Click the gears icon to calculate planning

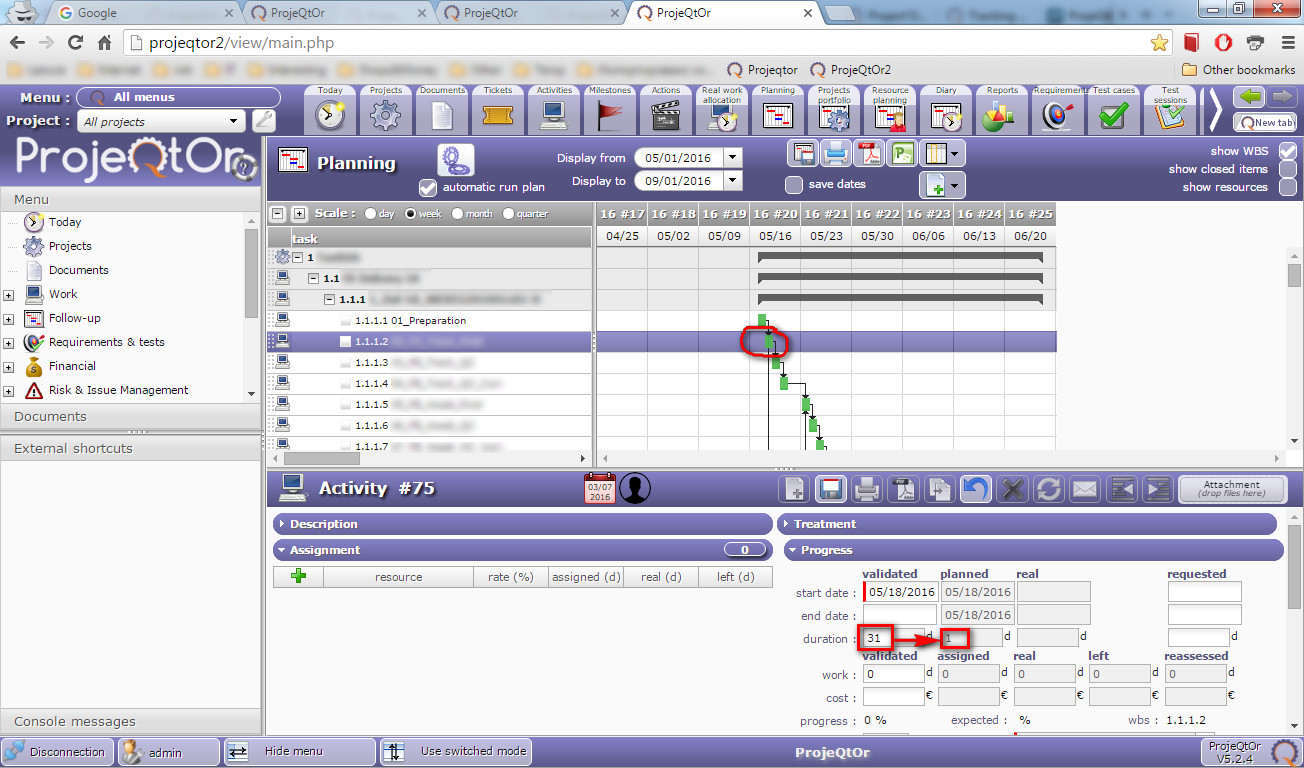pos(455,161)
